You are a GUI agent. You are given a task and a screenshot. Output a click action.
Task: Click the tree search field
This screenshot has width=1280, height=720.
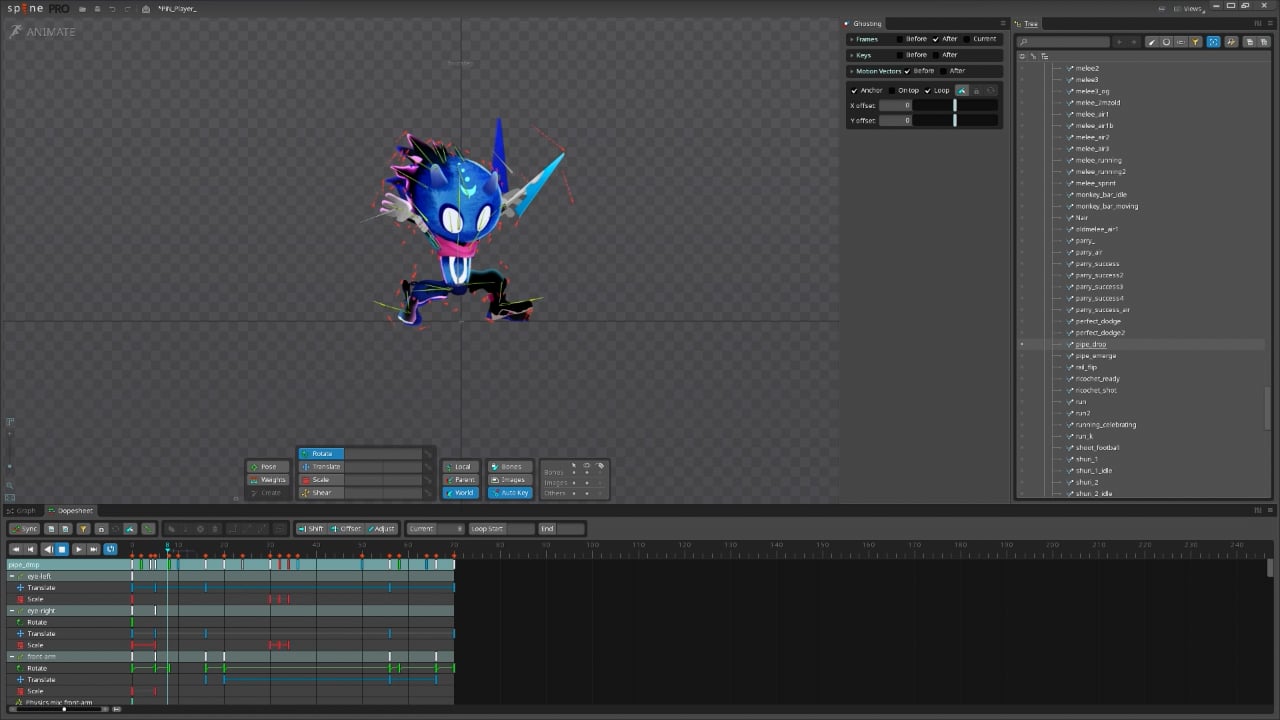click(1064, 42)
